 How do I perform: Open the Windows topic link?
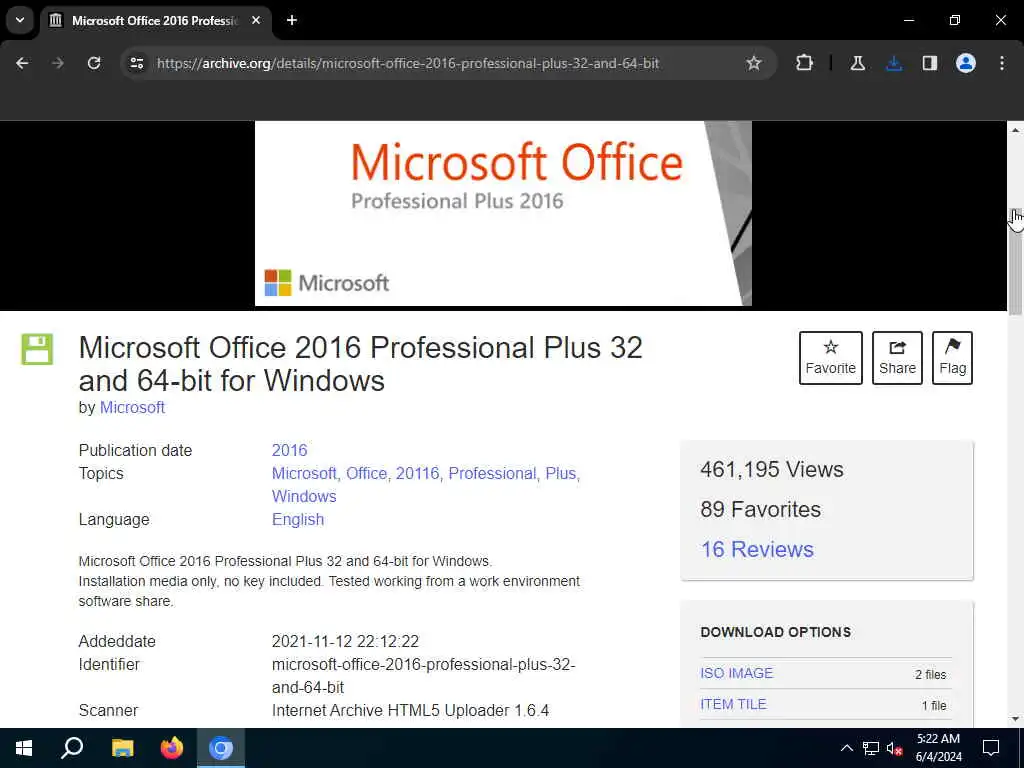click(x=304, y=496)
